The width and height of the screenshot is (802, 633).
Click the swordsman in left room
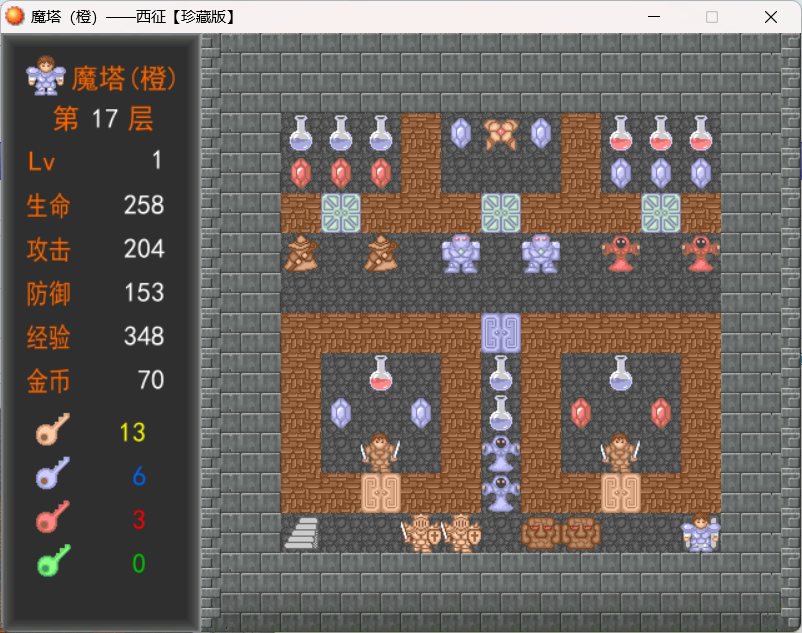tap(381, 453)
